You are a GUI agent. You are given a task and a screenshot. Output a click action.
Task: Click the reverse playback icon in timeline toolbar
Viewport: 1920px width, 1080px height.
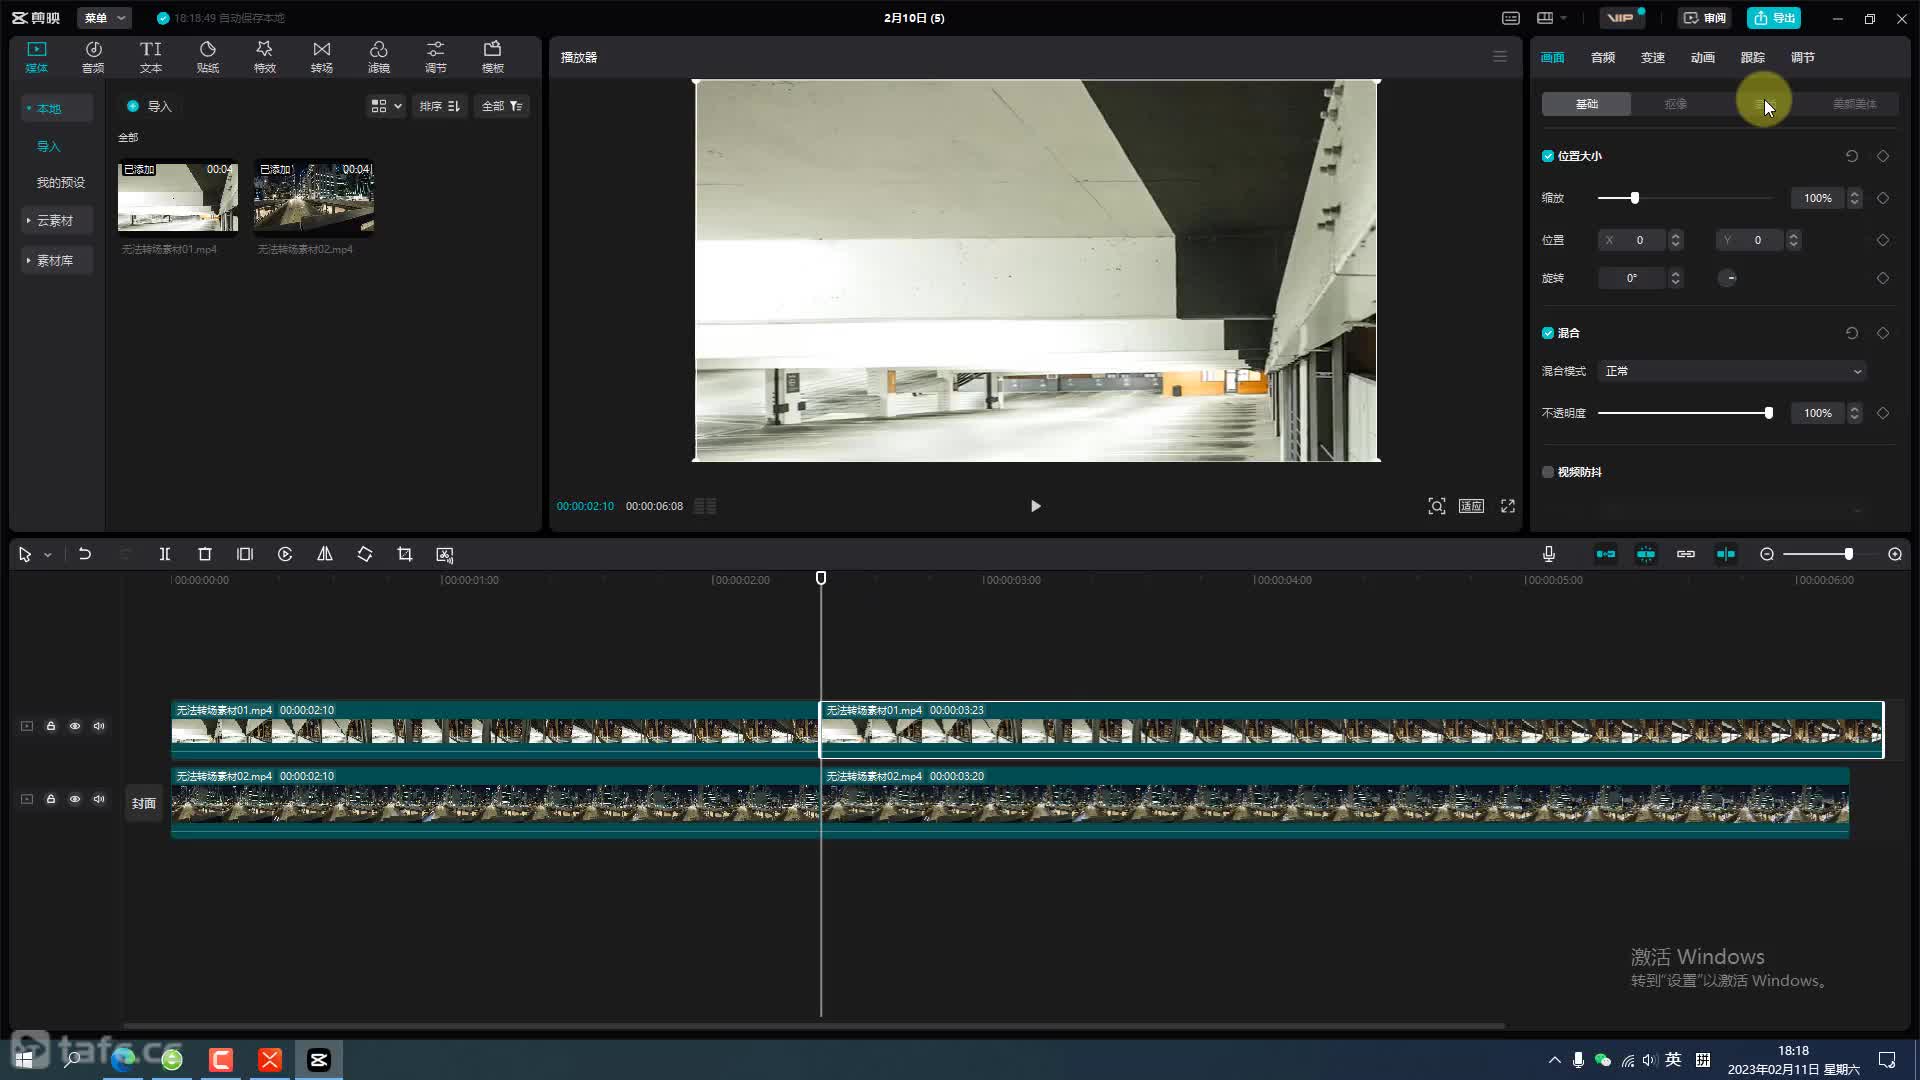click(285, 554)
